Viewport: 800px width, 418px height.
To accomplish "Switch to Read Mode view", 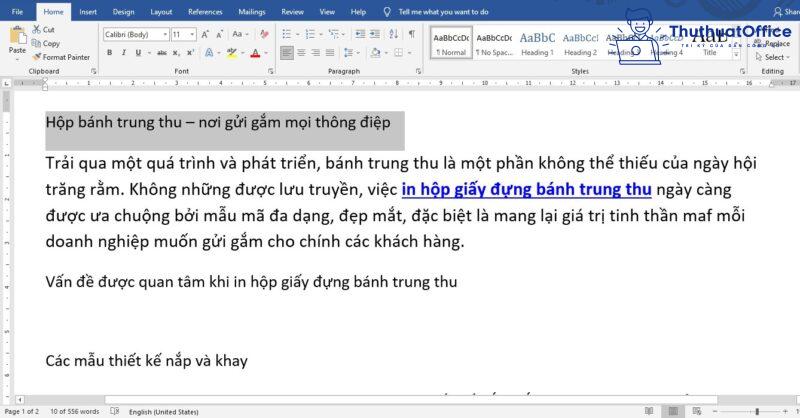I will tap(649, 411).
